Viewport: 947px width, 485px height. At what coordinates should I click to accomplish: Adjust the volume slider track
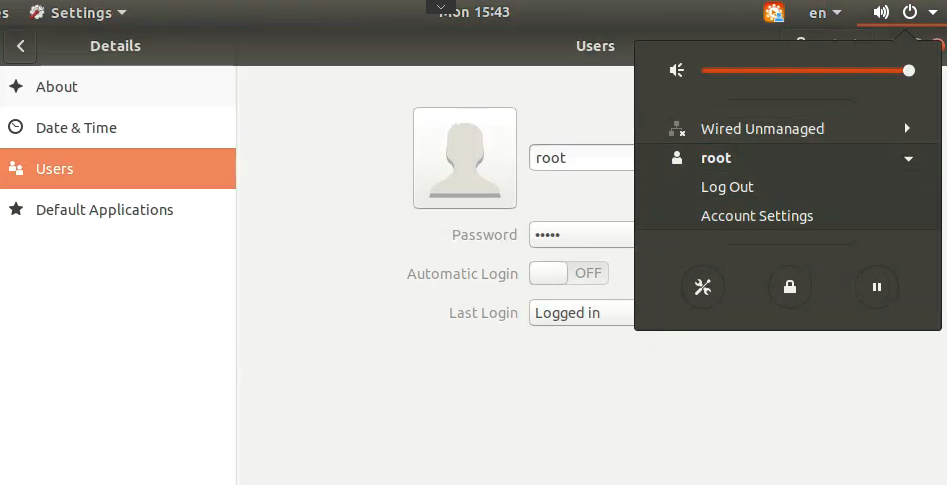pyautogui.click(x=808, y=71)
